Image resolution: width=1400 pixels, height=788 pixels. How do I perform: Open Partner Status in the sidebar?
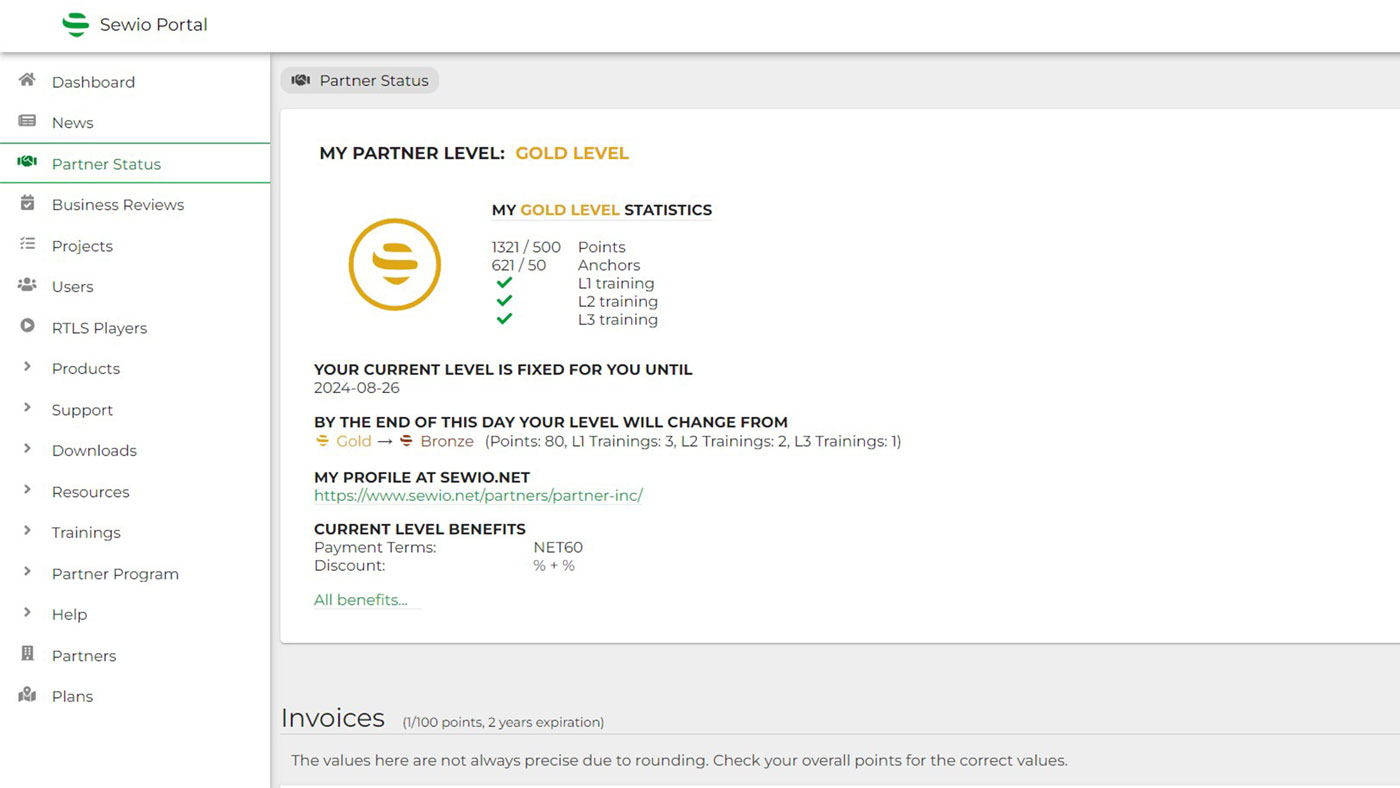pos(106,164)
